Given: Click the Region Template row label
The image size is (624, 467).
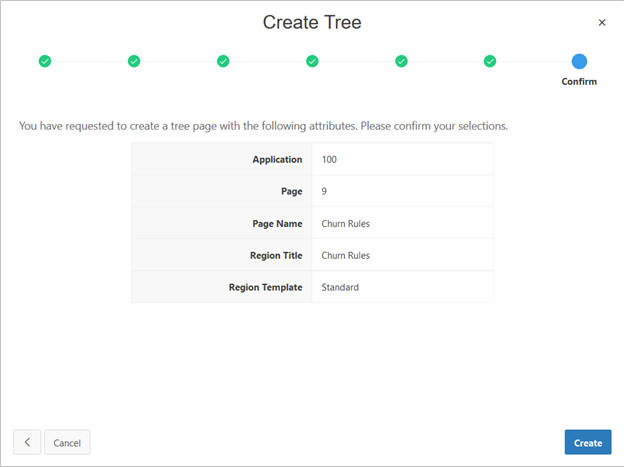Looking at the screenshot, I should tap(265, 287).
